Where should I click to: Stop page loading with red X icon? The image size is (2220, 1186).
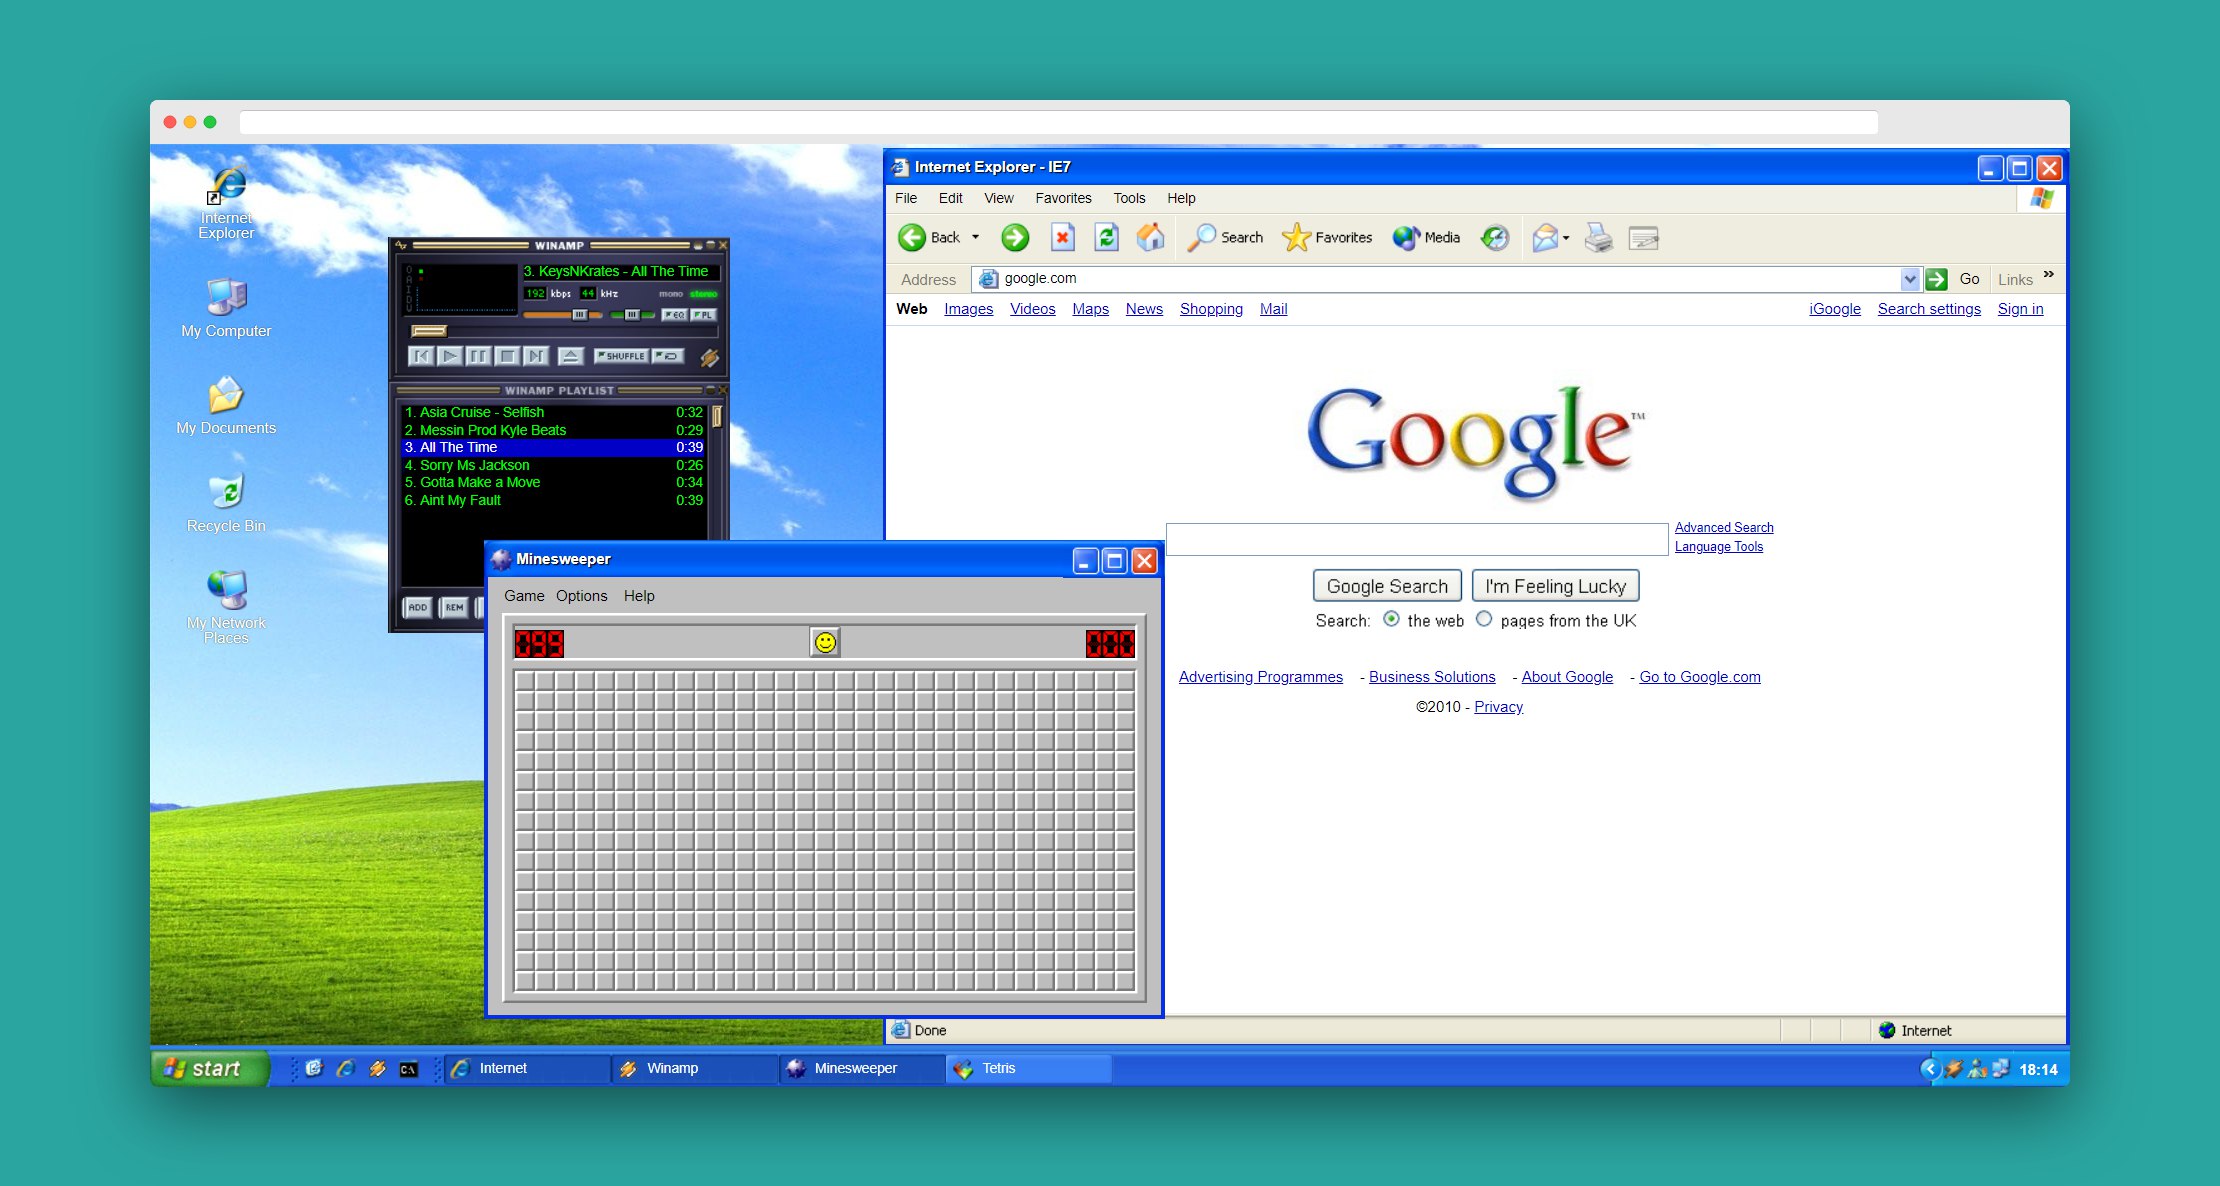click(1062, 237)
